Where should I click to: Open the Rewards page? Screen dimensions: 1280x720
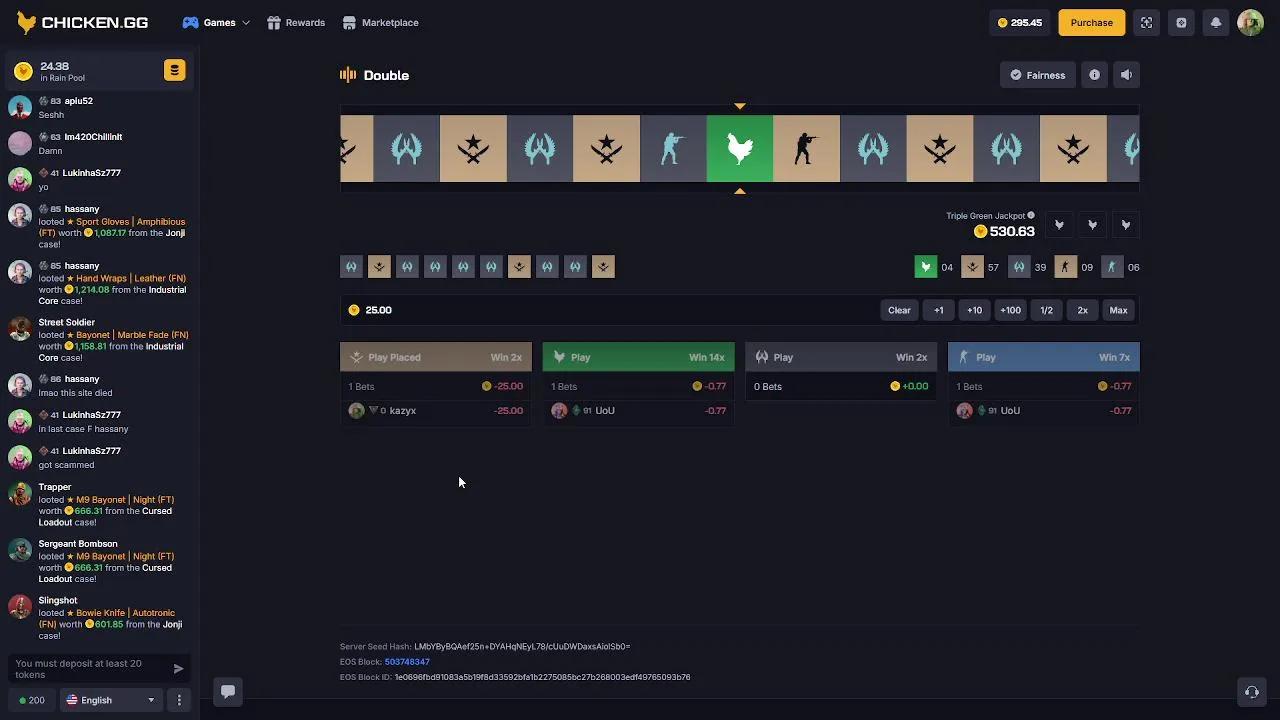pos(296,22)
